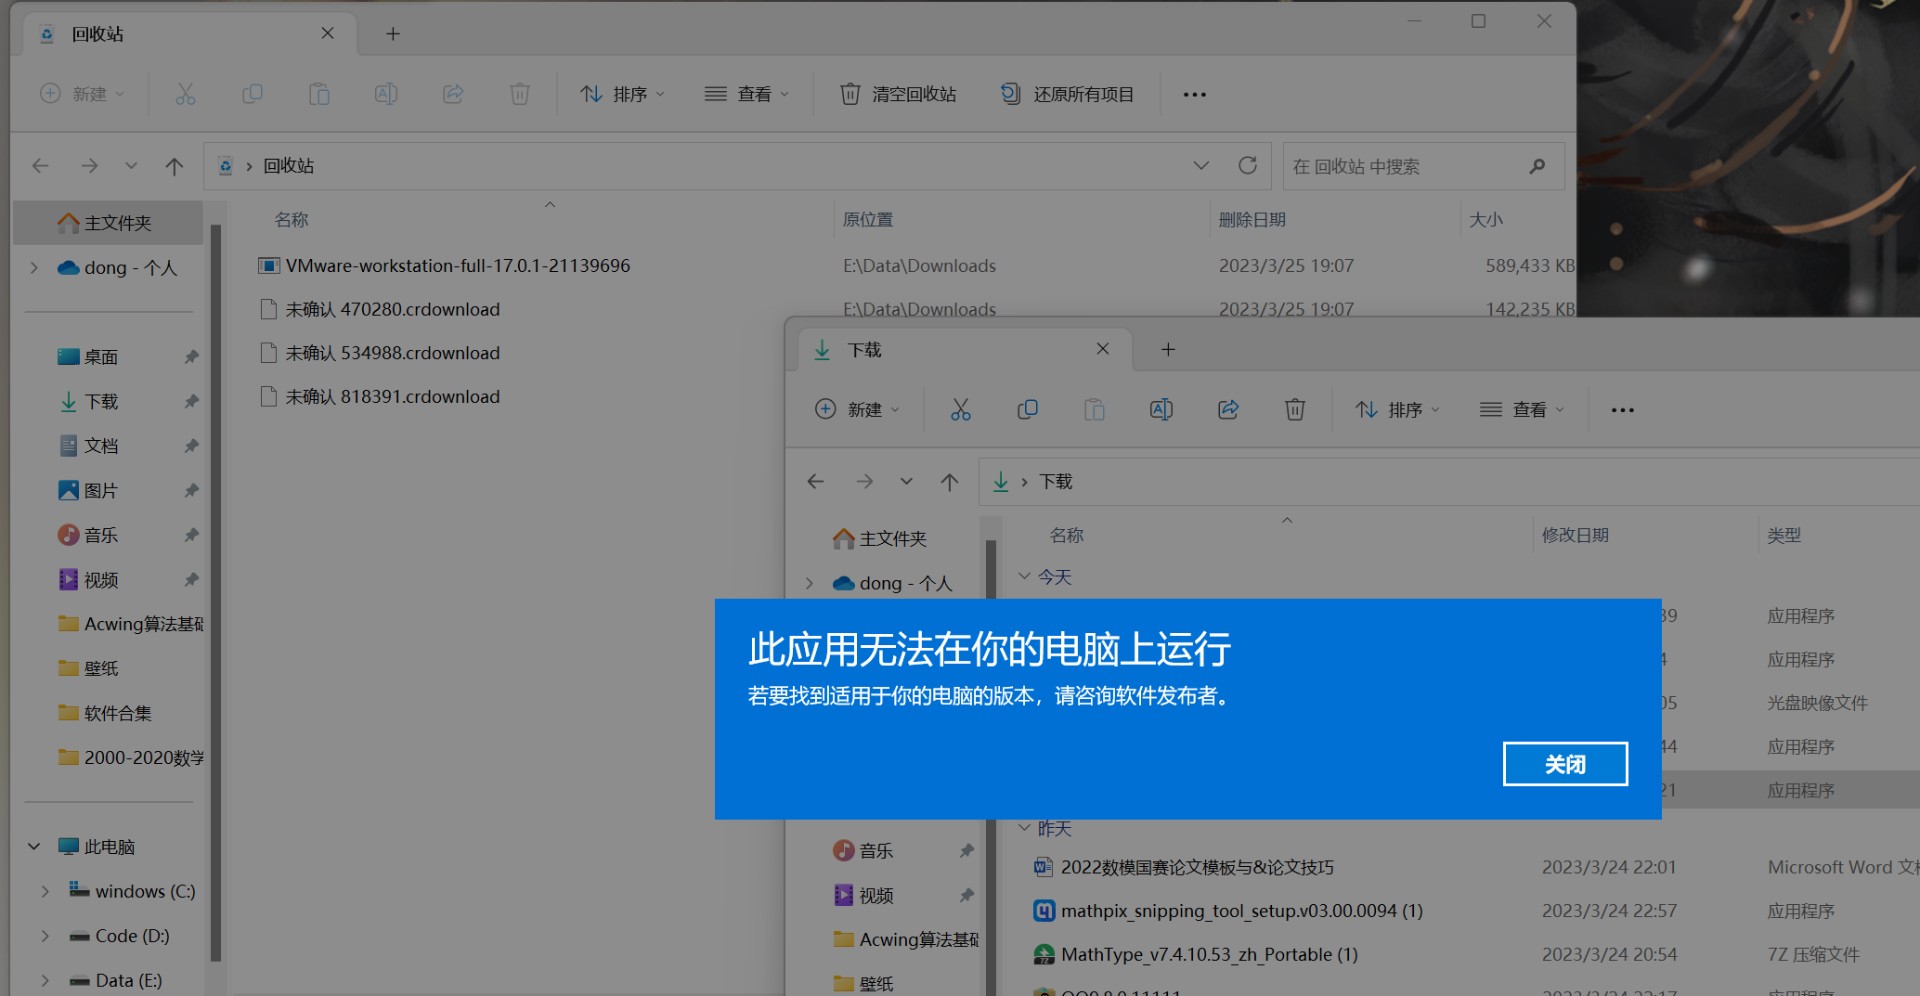Close the 下载 tab
Screen dimensions: 1920x996
(x=1103, y=349)
